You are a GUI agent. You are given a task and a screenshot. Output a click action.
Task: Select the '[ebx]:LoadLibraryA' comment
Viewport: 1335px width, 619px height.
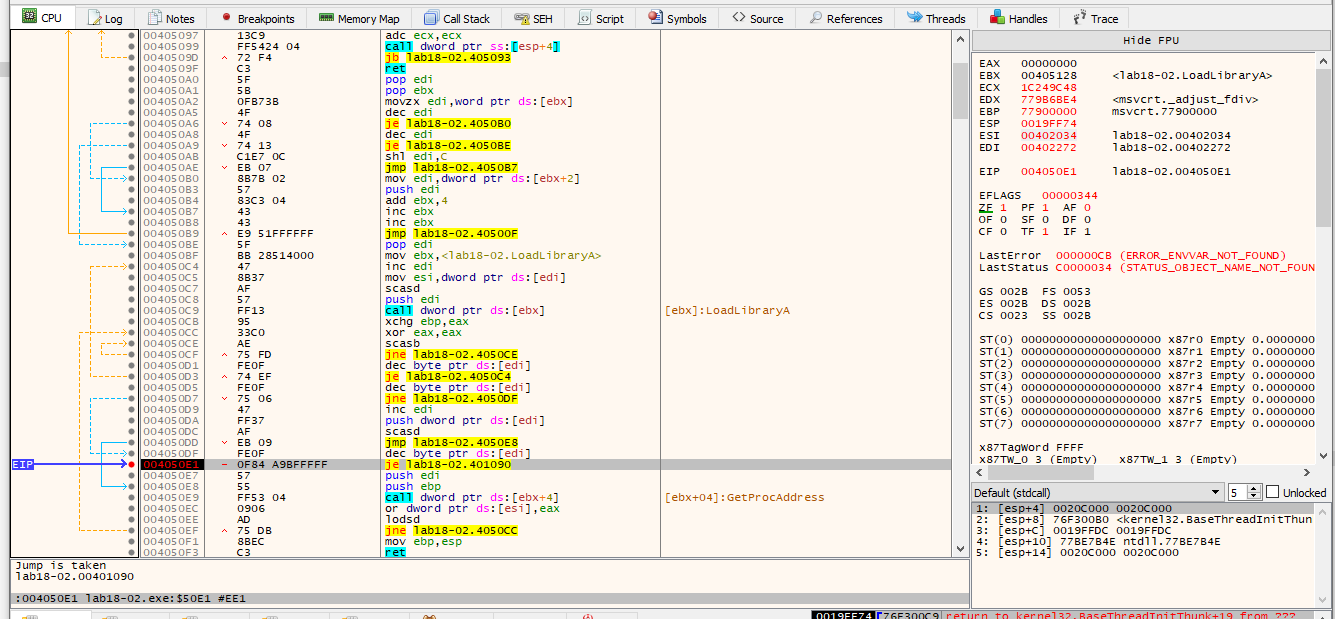coord(727,310)
